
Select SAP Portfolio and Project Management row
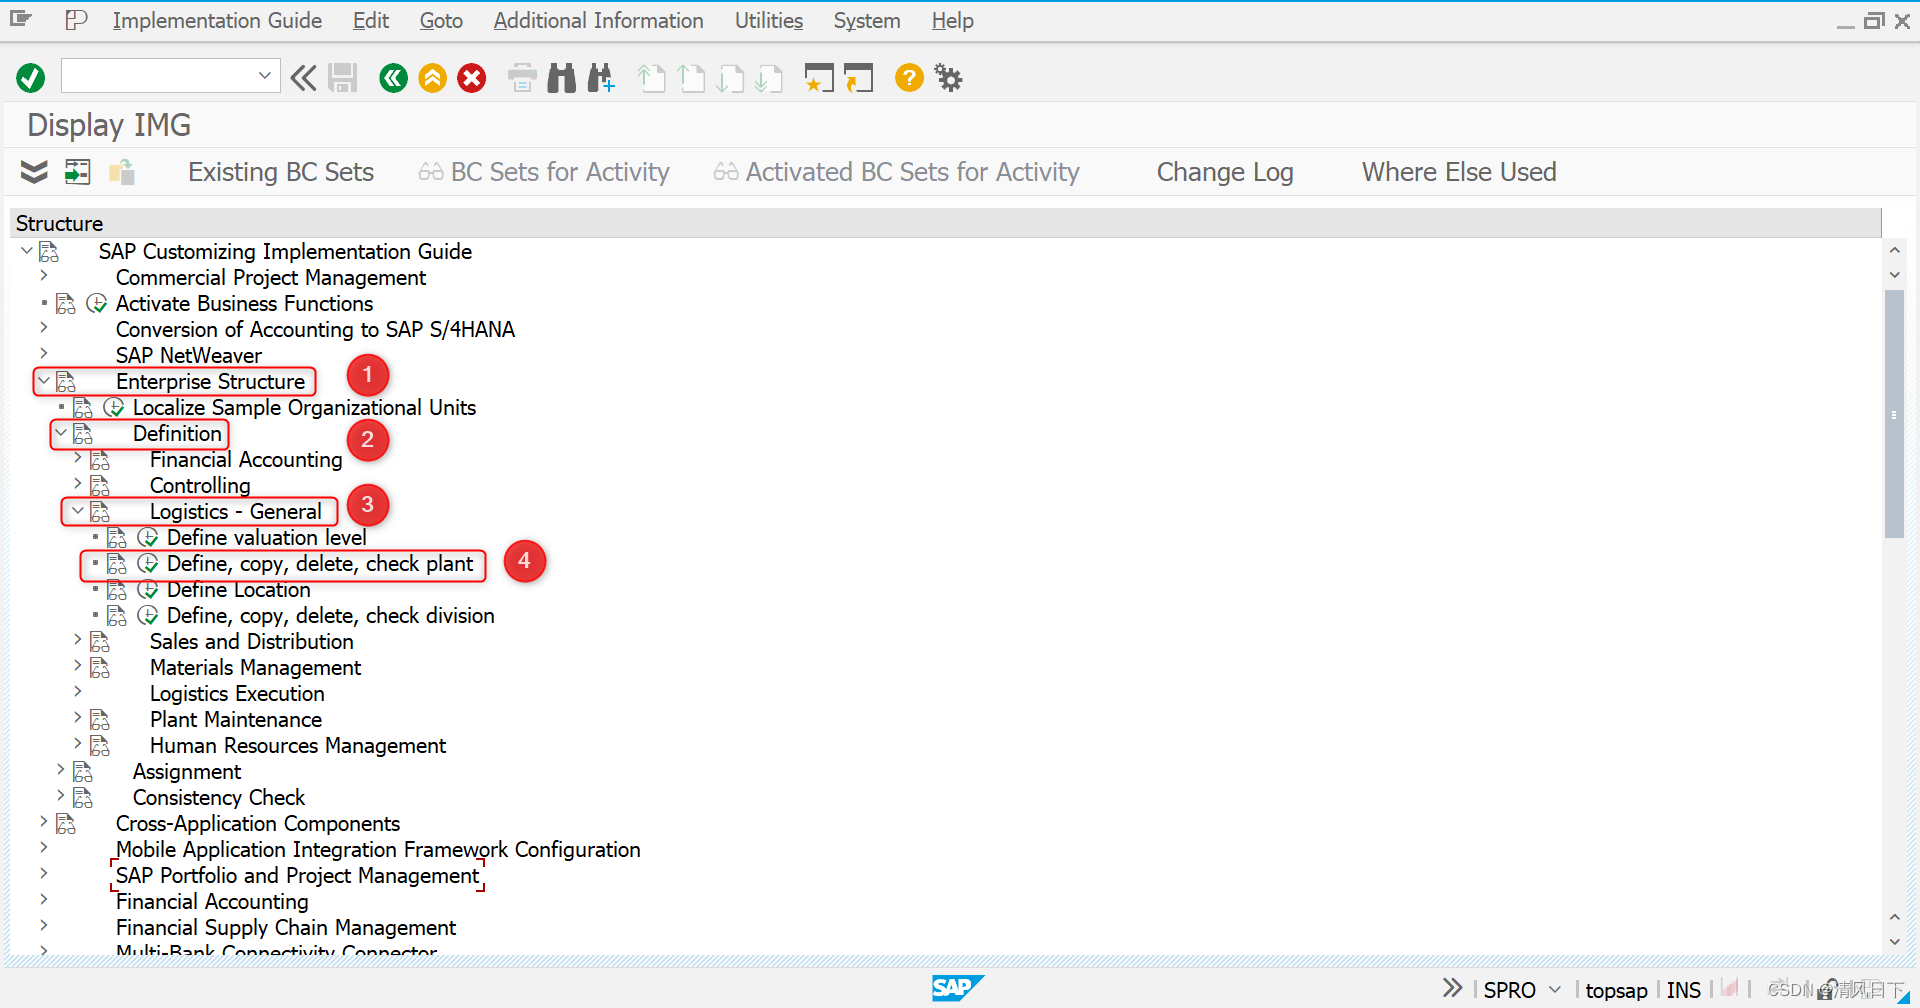[x=298, y=876]
